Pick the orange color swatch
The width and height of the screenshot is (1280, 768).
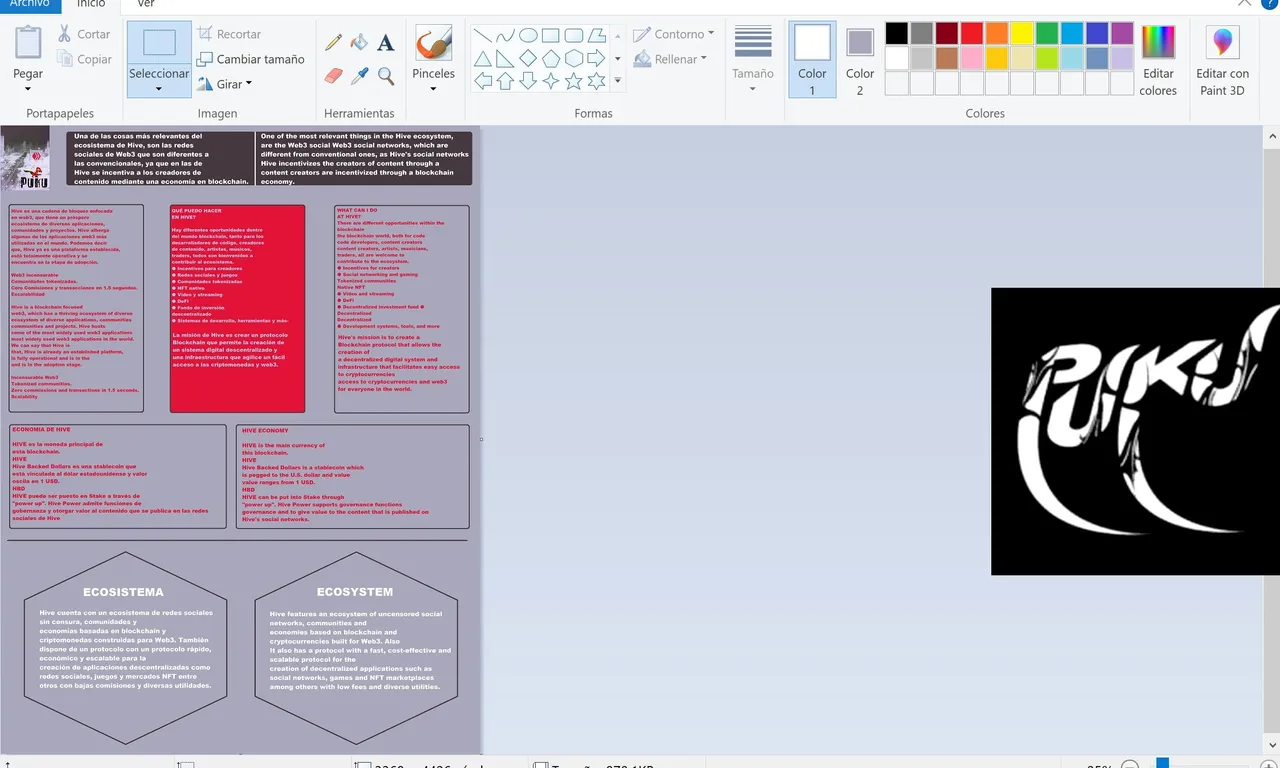click(997, 33)
